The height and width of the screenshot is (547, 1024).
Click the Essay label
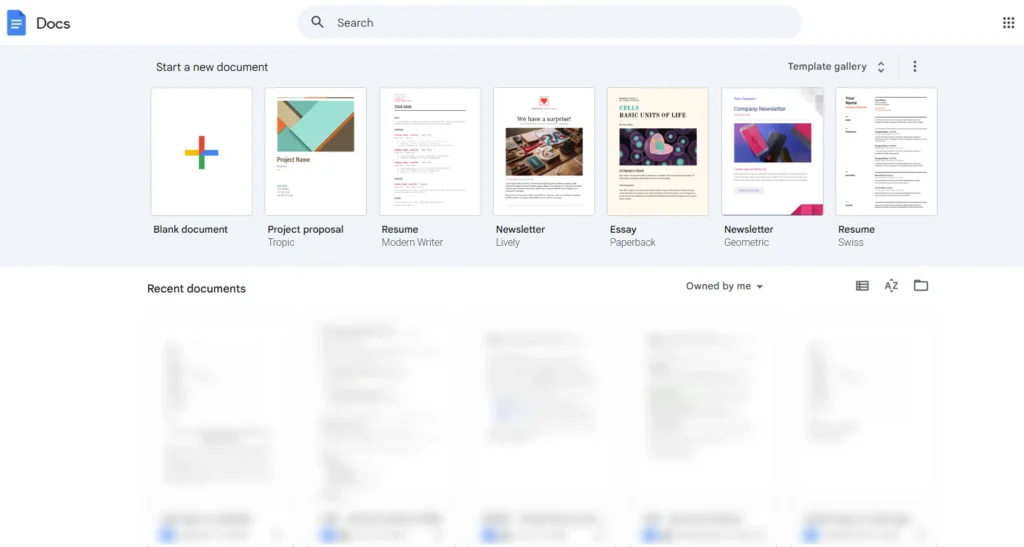(623, 229)
